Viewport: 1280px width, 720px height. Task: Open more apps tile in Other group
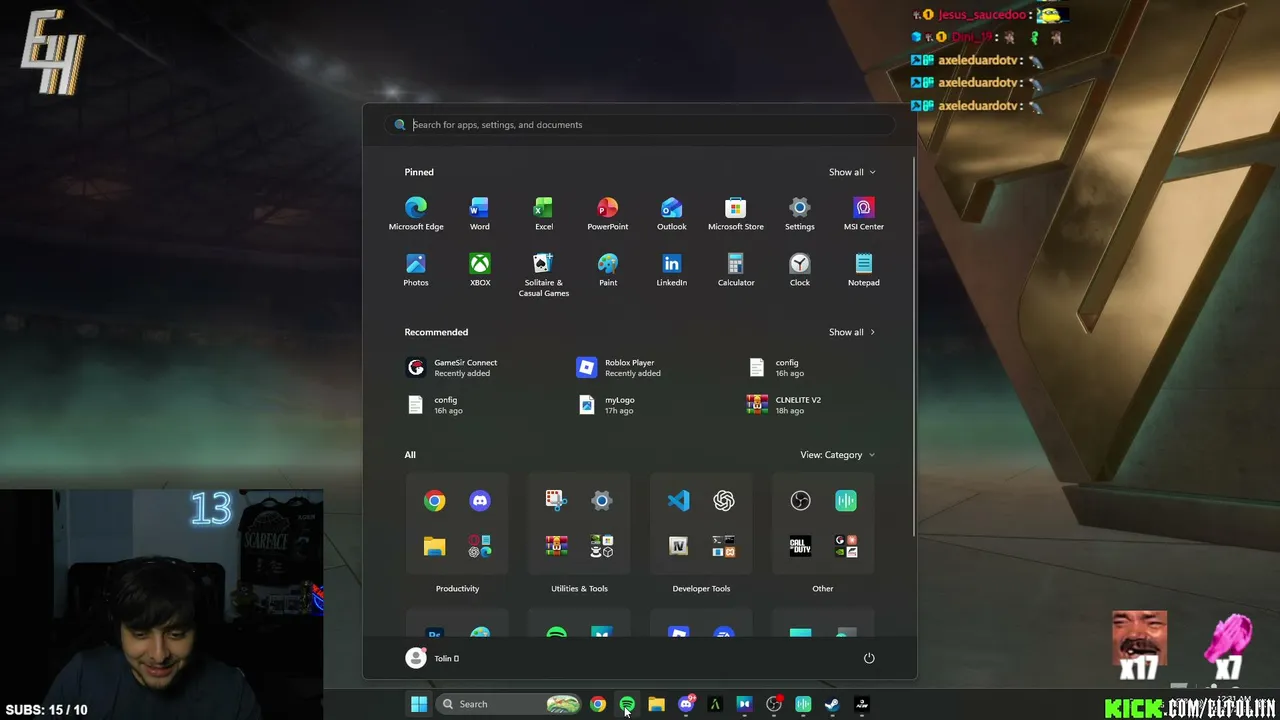tap(845, 546)
